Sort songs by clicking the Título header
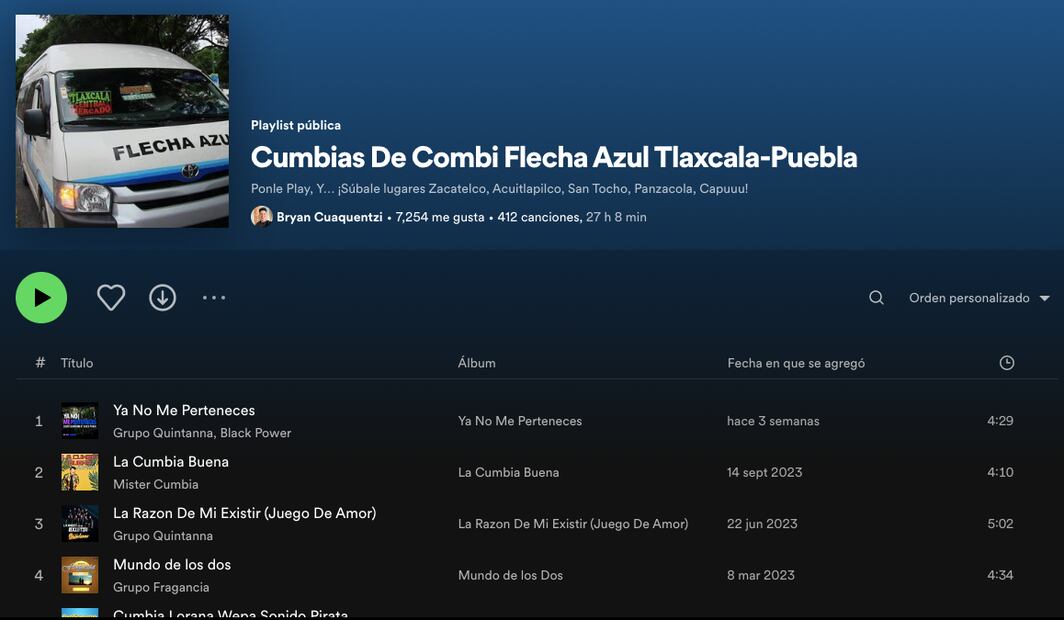The image size is (1064, 620). (x=77, y=362)
